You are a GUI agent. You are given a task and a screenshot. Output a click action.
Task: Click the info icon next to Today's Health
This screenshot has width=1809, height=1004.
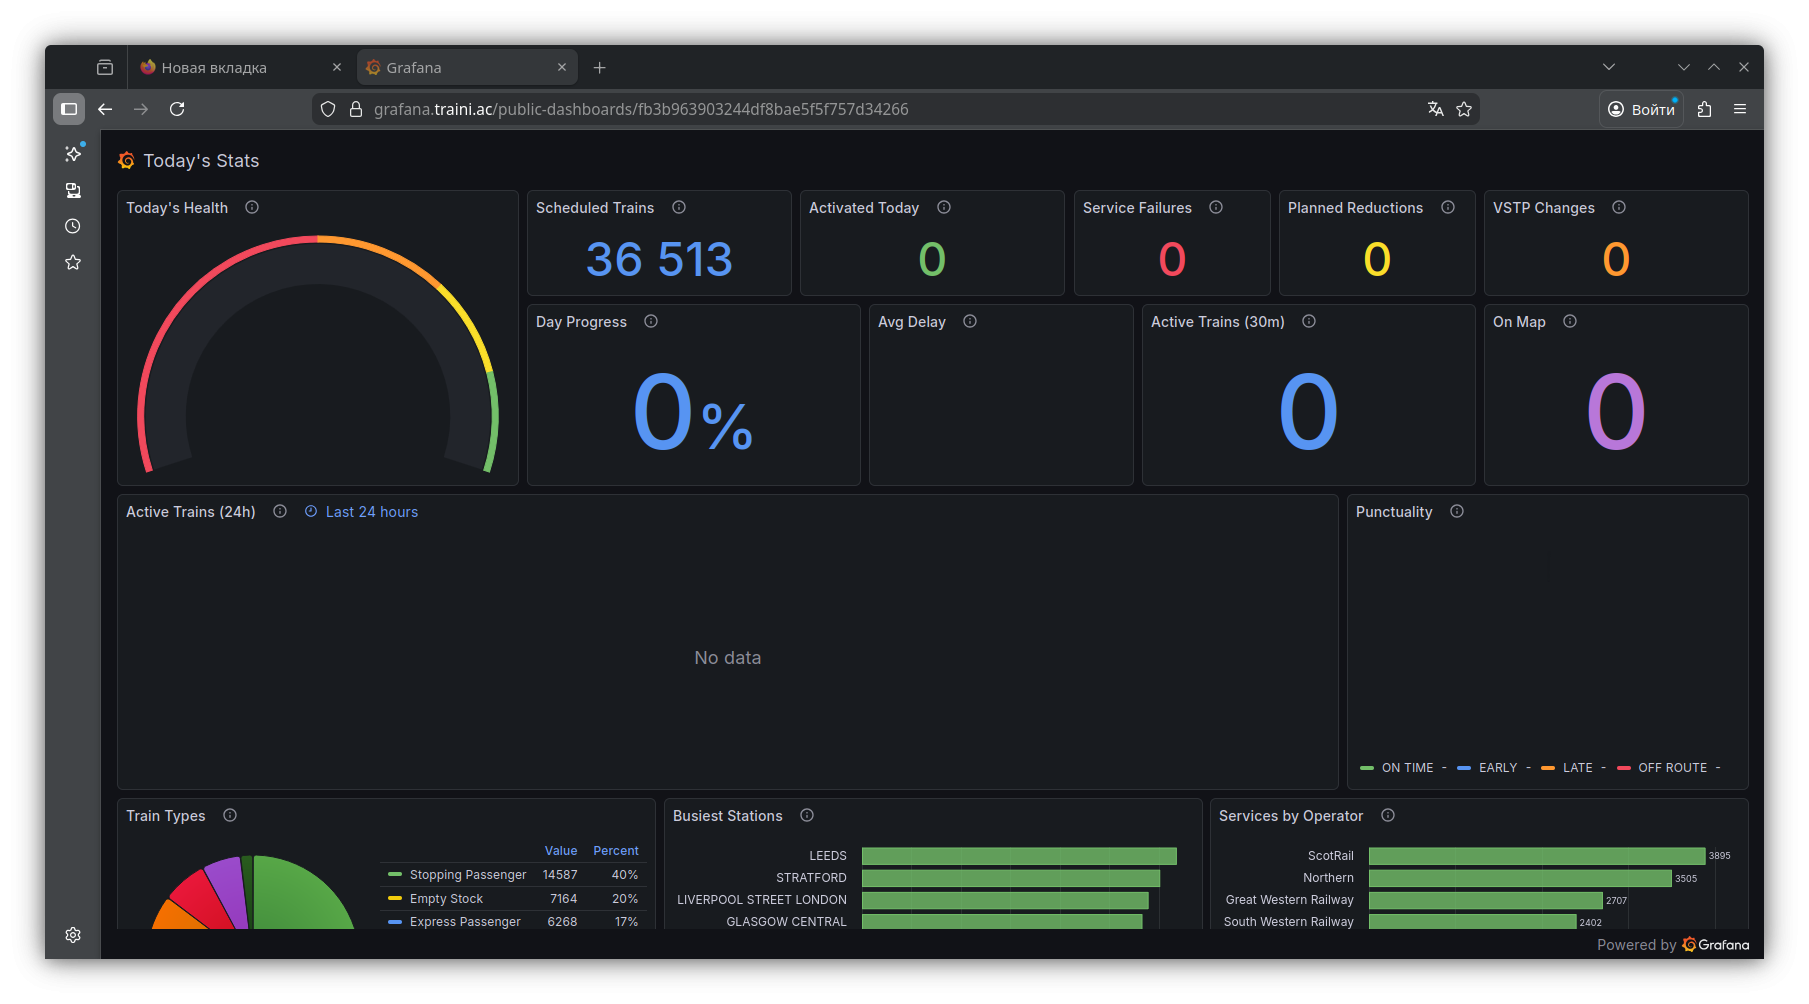click(252, 208)
